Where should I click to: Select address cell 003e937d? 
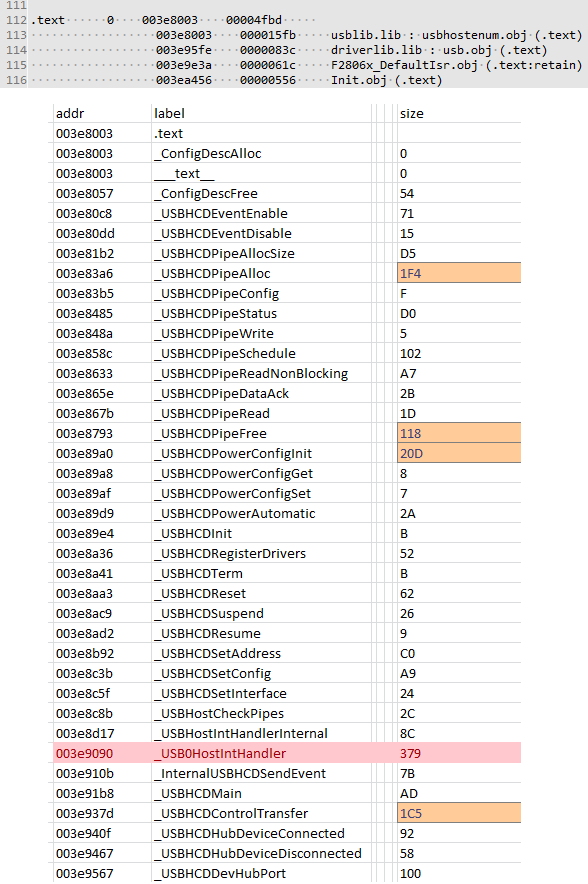[85, 814]
